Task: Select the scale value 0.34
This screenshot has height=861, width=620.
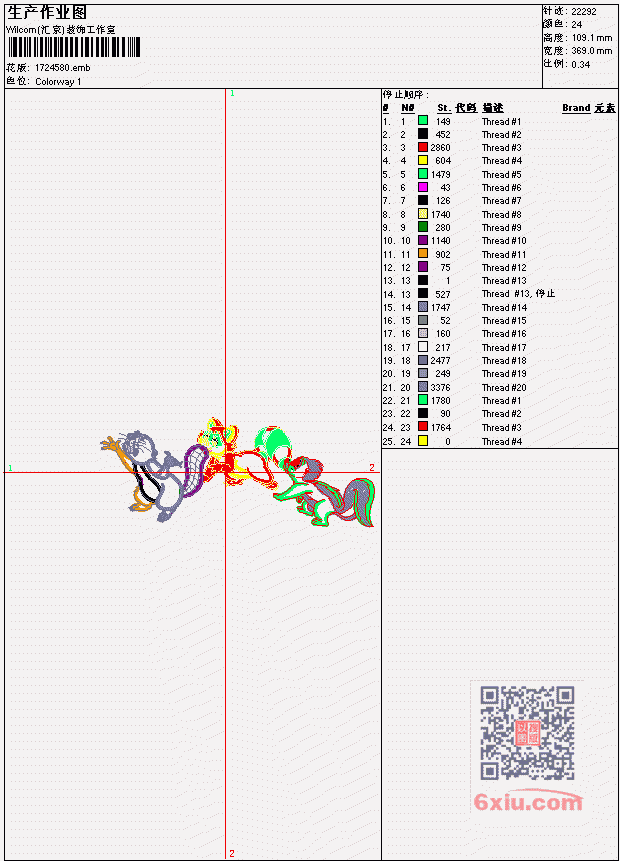Action: click(x=580, y=64)
